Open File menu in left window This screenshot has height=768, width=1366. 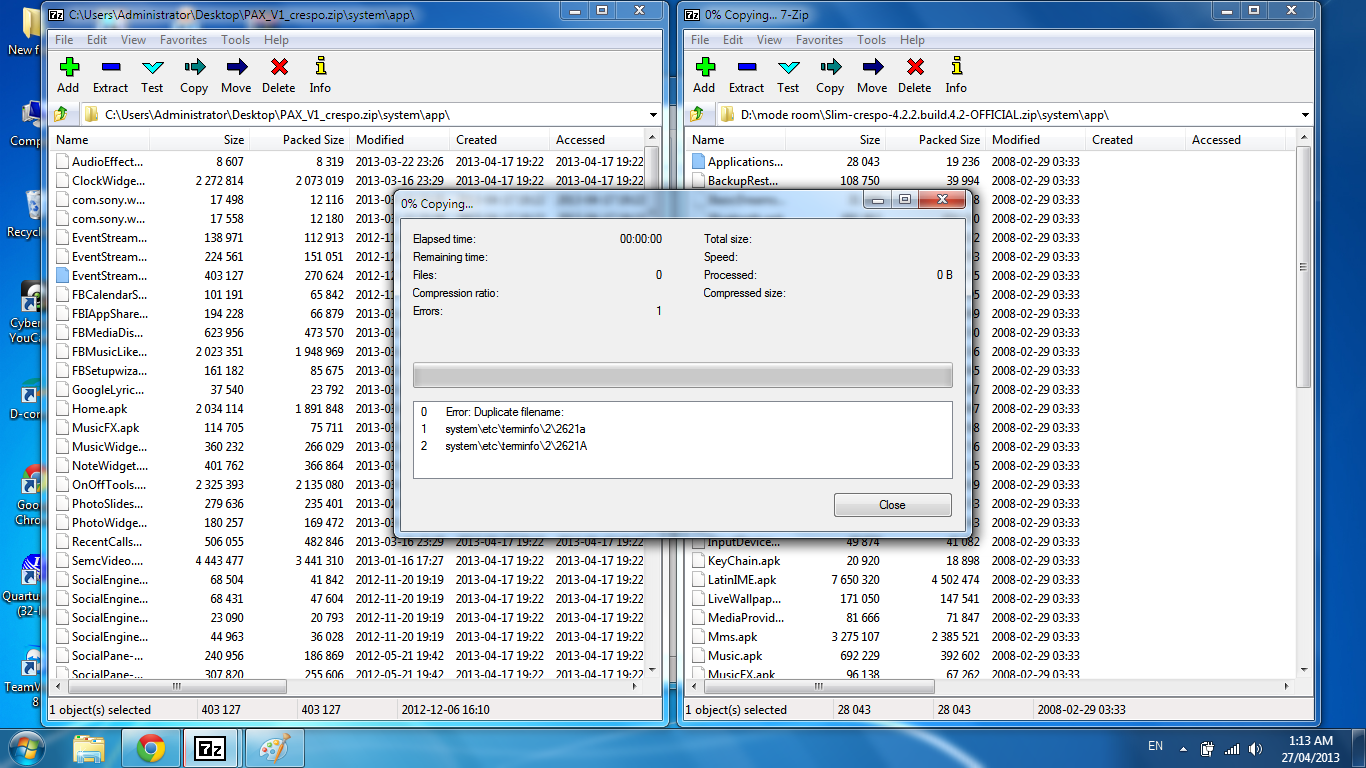tap(64, 40)
